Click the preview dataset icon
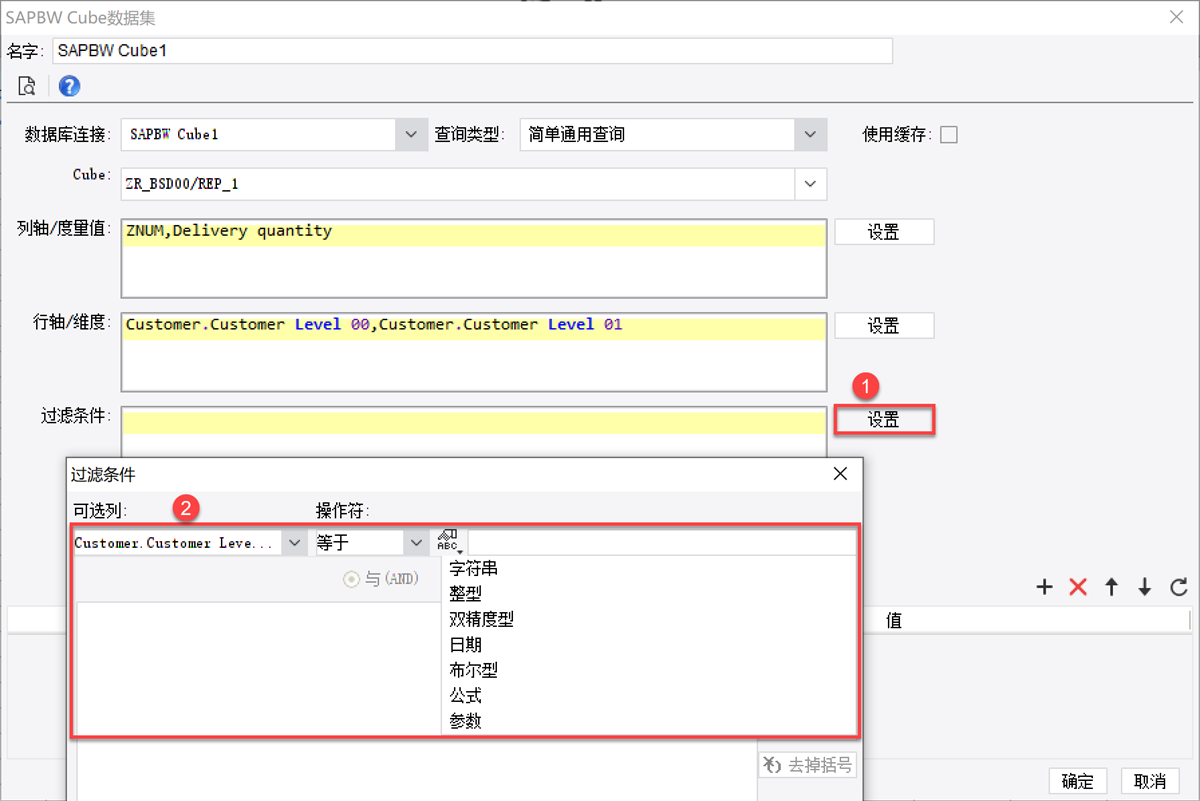 pyautogui.click(x=27, y=86)
